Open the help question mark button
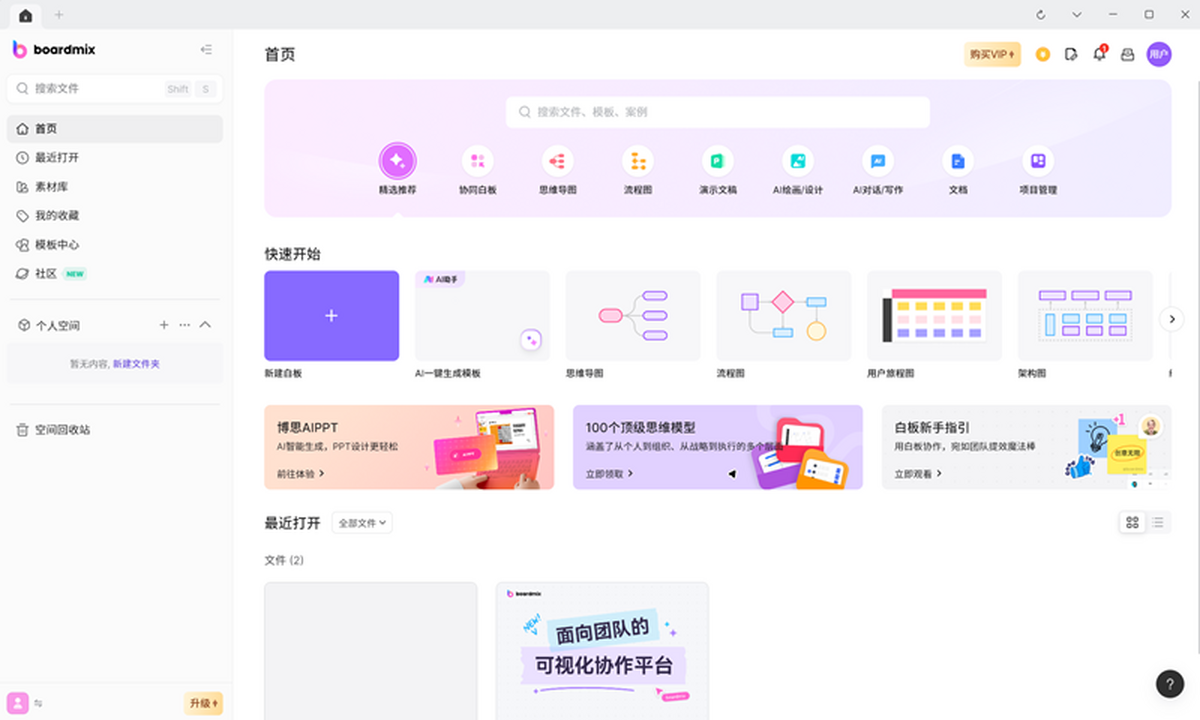 [1170, 683]
